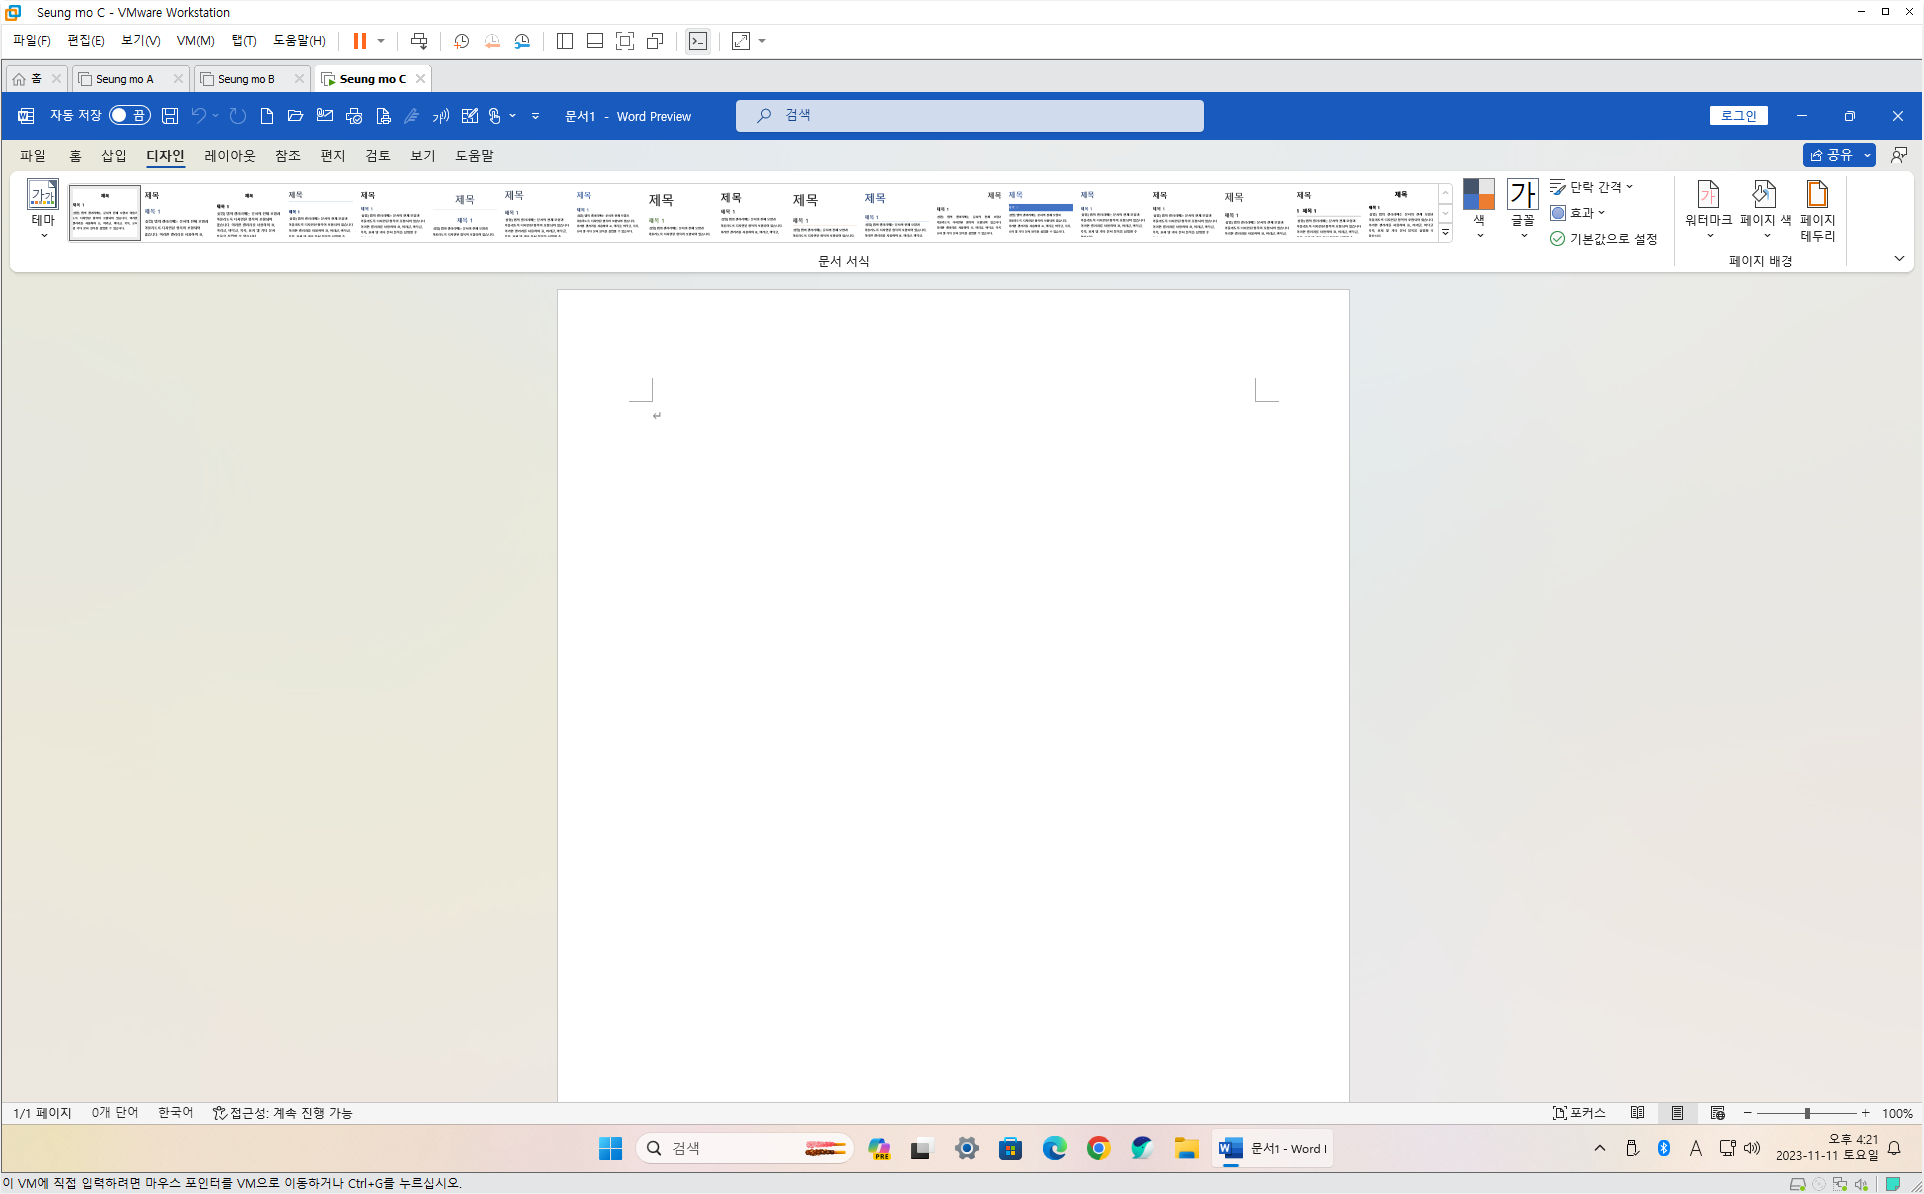Click Set as Default (기본값으로 설정) button
Image resolution: width=1924 pixels, height=1194 pixels.
1604,239
